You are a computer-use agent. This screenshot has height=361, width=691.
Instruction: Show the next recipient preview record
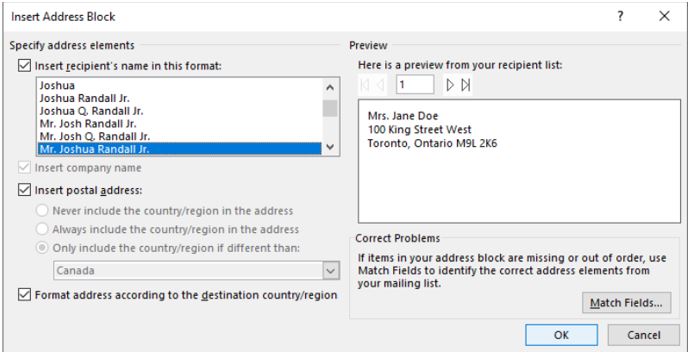(450, 85)
